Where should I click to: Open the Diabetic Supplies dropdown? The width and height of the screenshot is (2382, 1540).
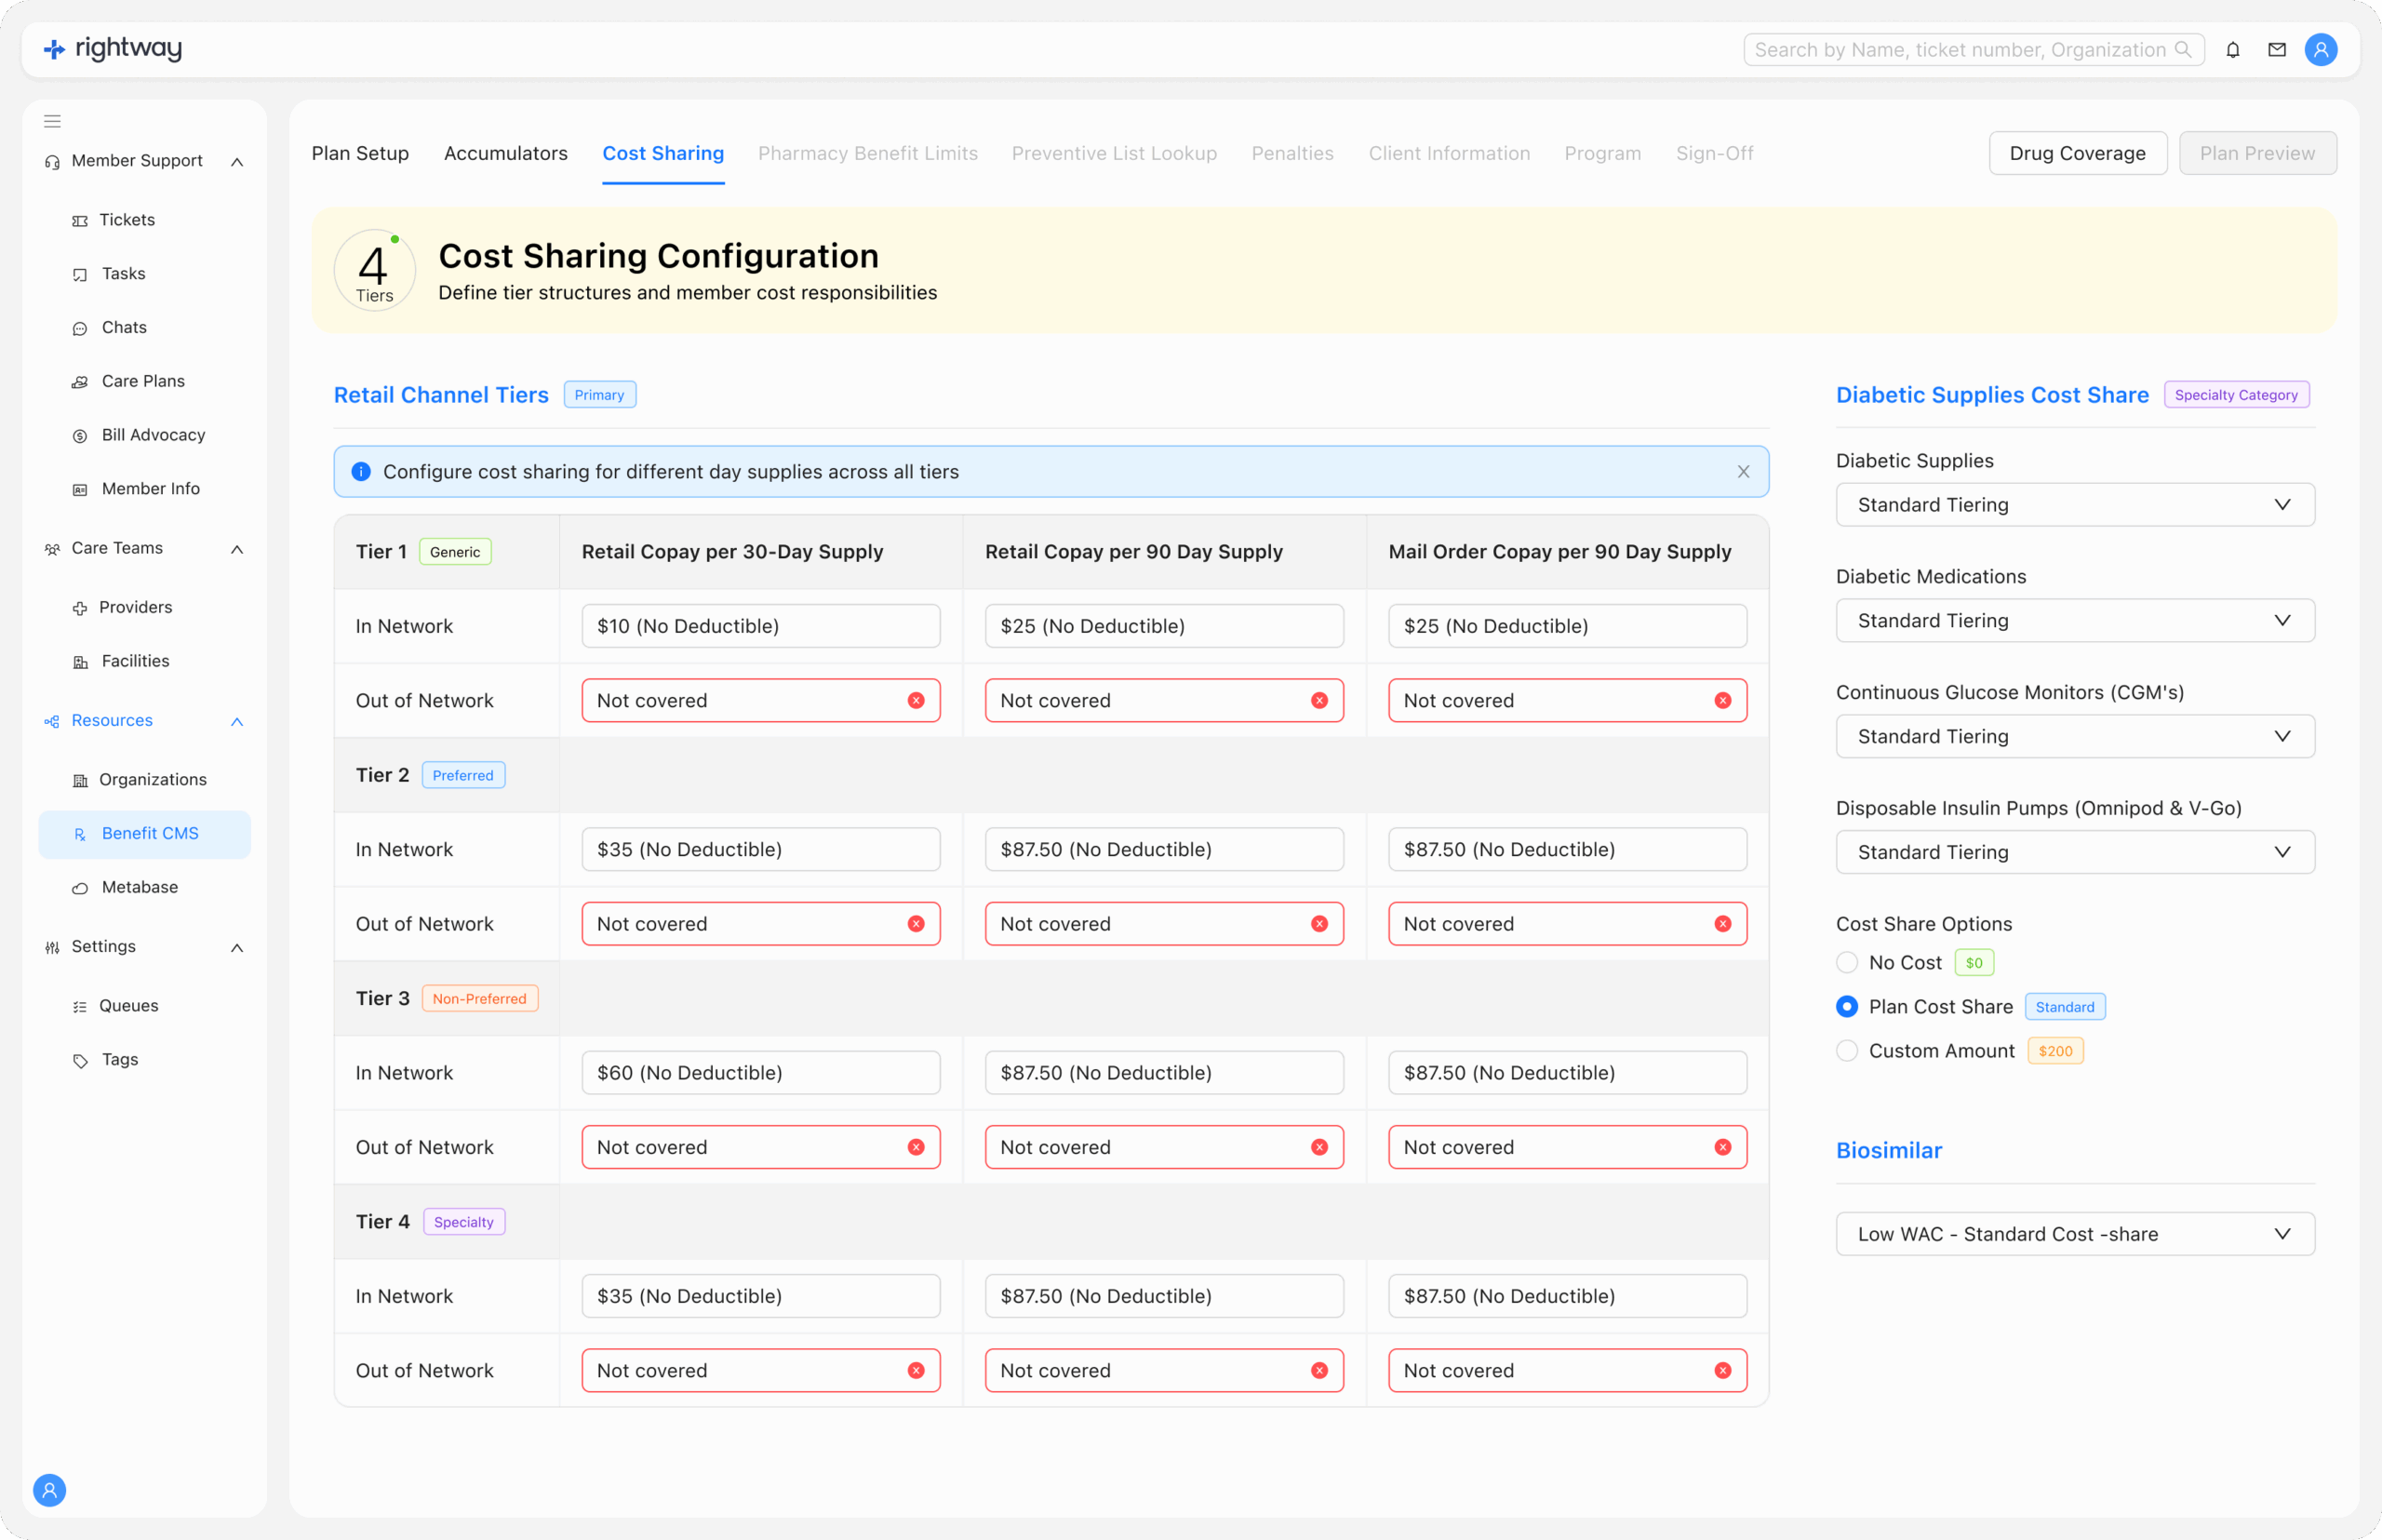pos(2074,505)
